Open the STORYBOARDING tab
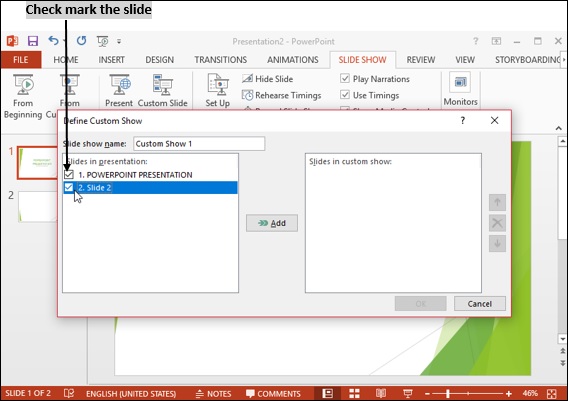 [527, 60]
